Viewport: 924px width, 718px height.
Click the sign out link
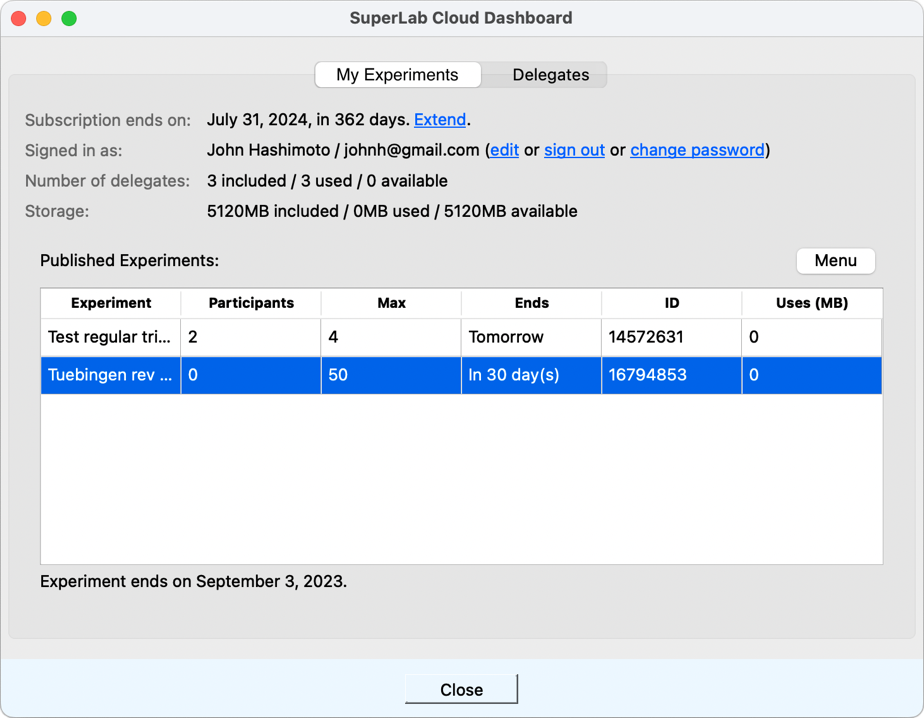pyautogui.click(x=574, y=150)
